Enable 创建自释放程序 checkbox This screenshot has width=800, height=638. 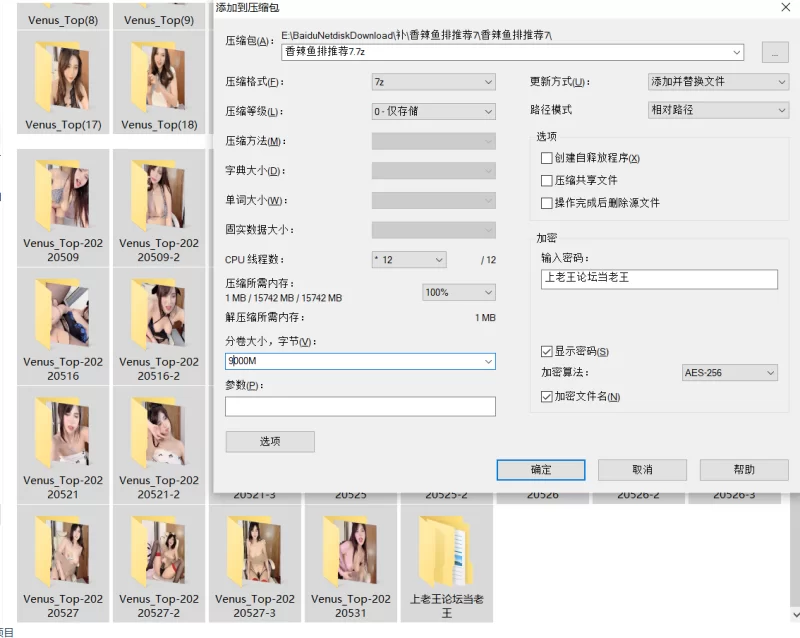[x=546, y=158]
